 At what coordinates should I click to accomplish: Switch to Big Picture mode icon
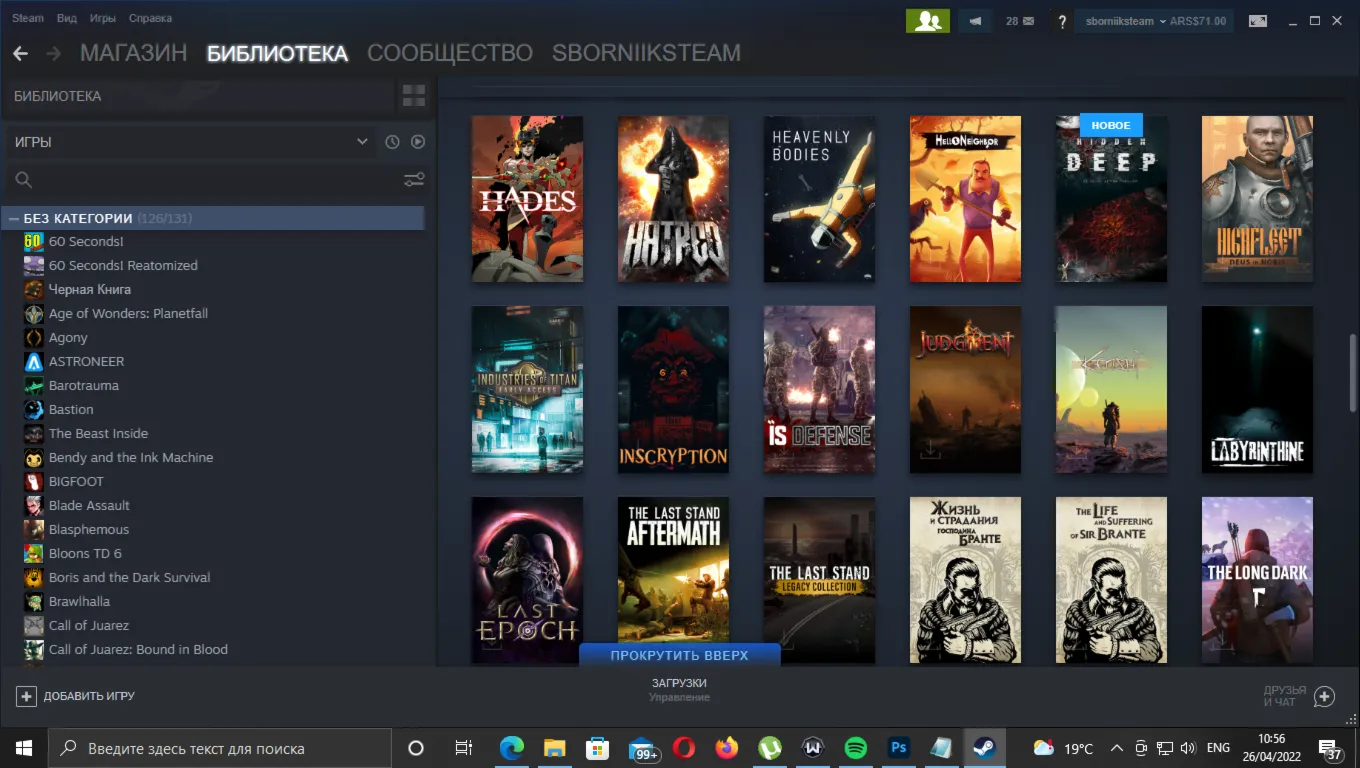[1257, 21]
